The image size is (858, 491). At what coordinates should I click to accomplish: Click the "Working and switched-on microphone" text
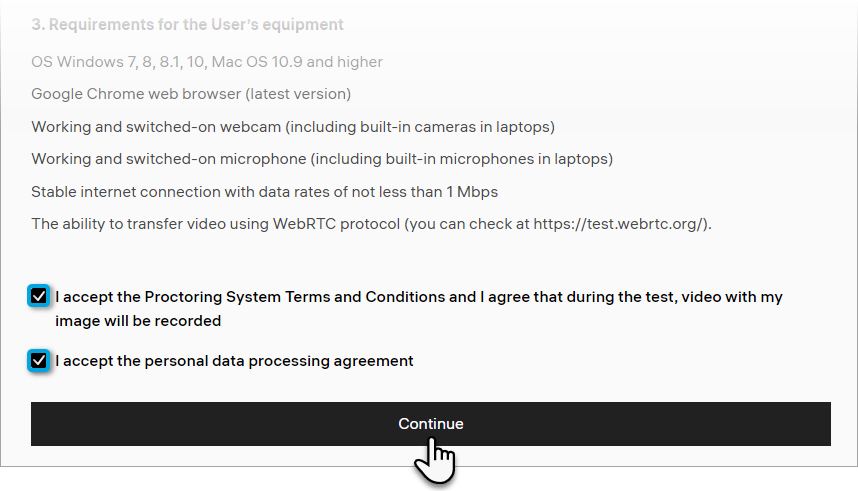159,159
